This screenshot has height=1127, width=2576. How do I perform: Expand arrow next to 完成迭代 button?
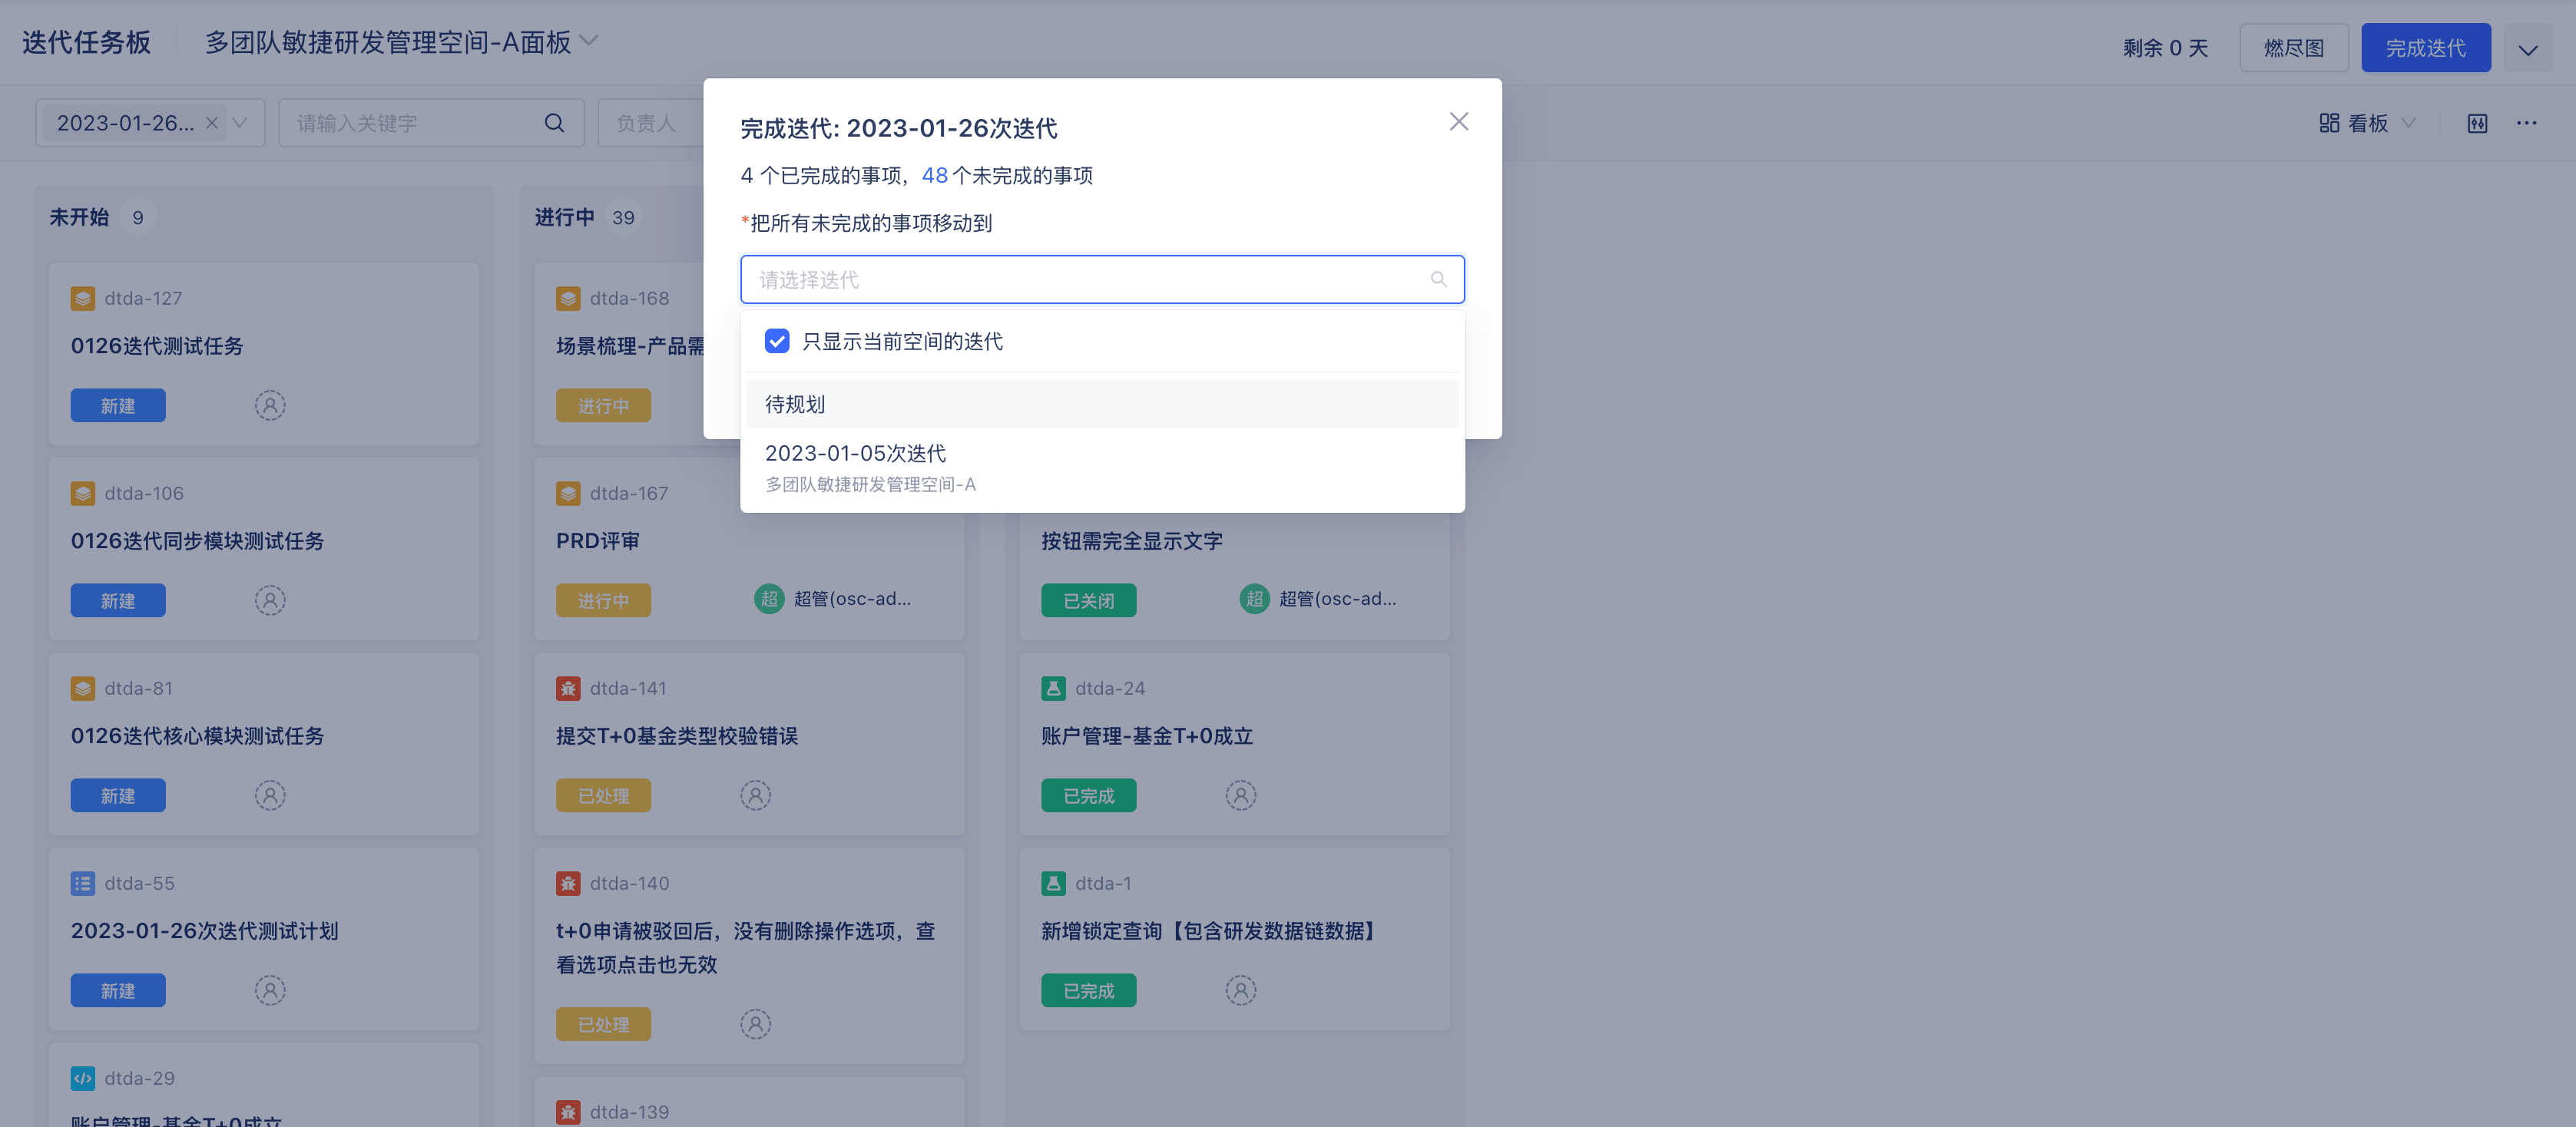[x=2527, y=49]
